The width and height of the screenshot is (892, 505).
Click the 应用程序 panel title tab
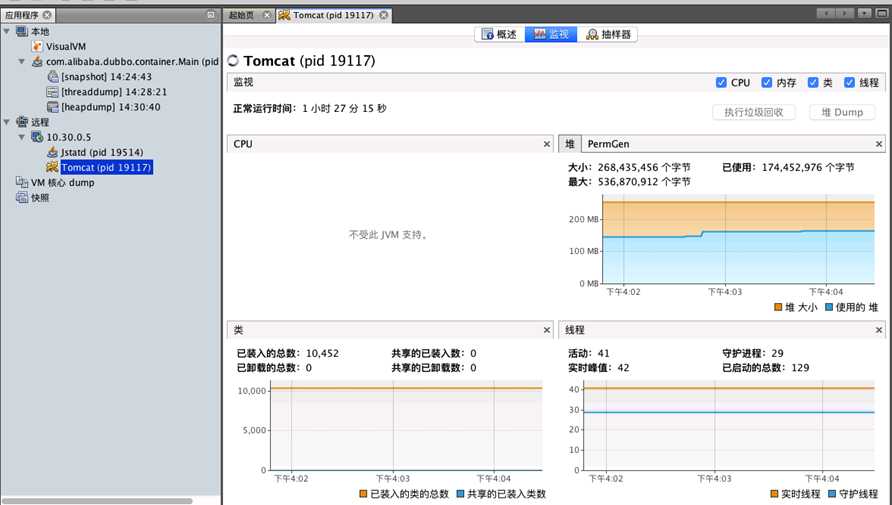click(x=27, y=15)
